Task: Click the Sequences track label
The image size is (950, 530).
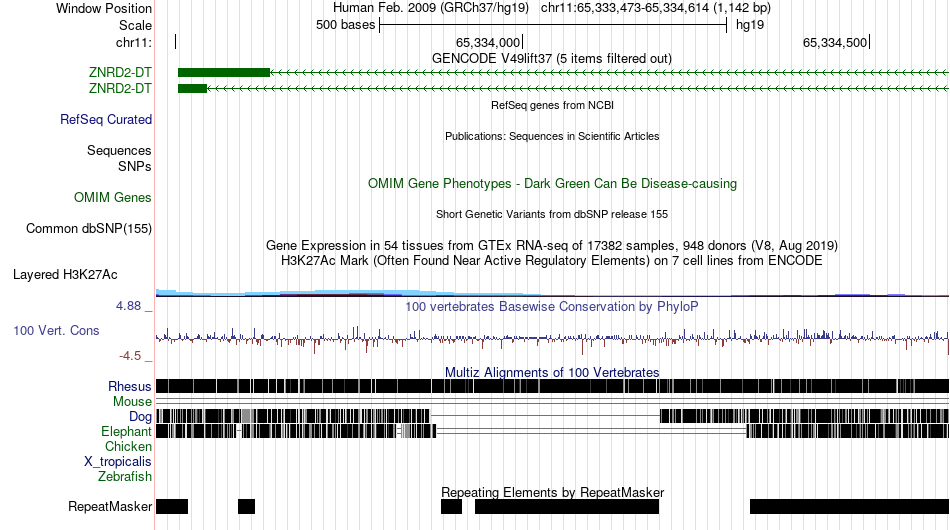Action: (x=119, y=150)
